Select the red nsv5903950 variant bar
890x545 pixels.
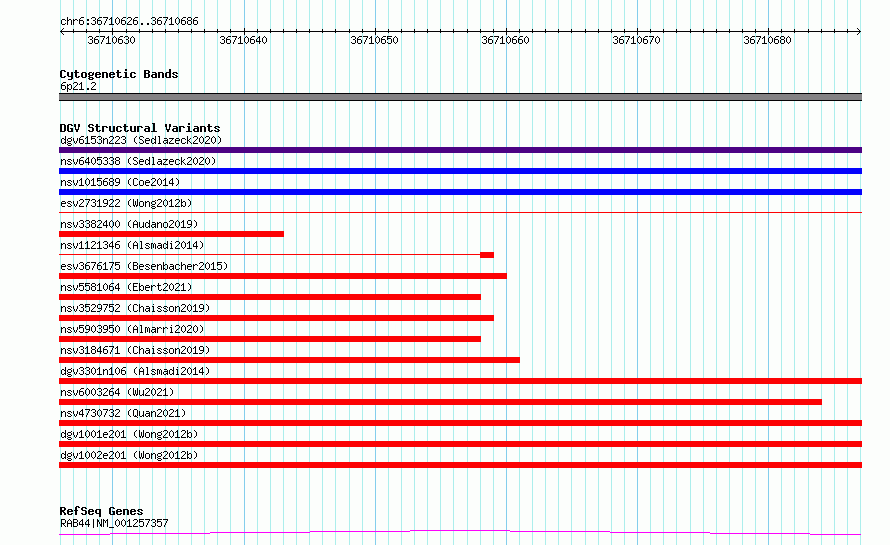[270, 339]
